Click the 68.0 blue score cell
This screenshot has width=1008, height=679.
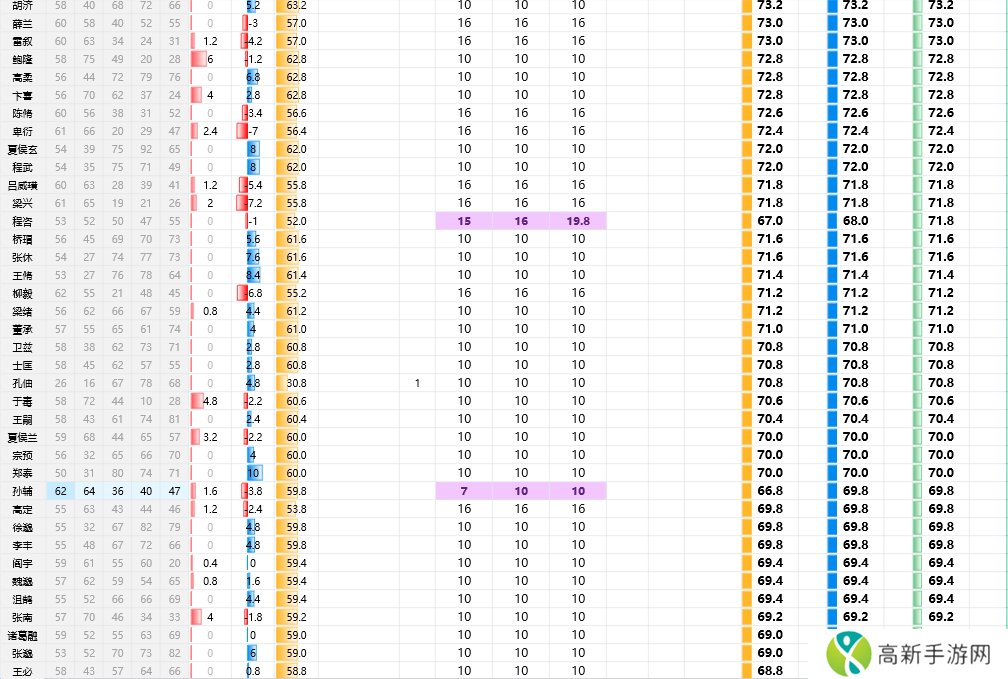tap(854, 221)
